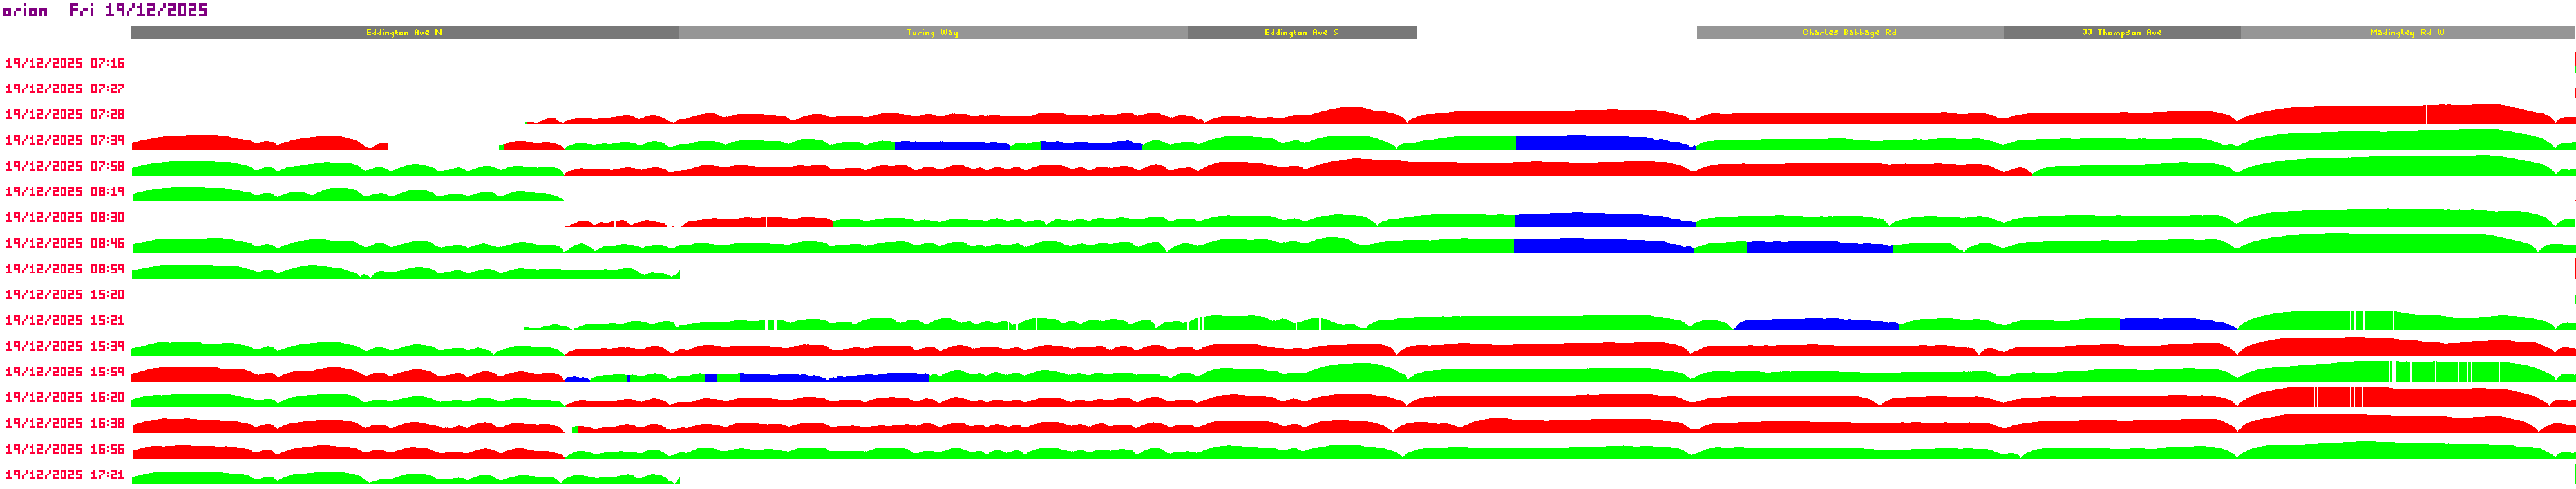Click red trace in 07:39 row under Eddington Ave N
Screen dimensions: 2576x489
coord(250,144)
